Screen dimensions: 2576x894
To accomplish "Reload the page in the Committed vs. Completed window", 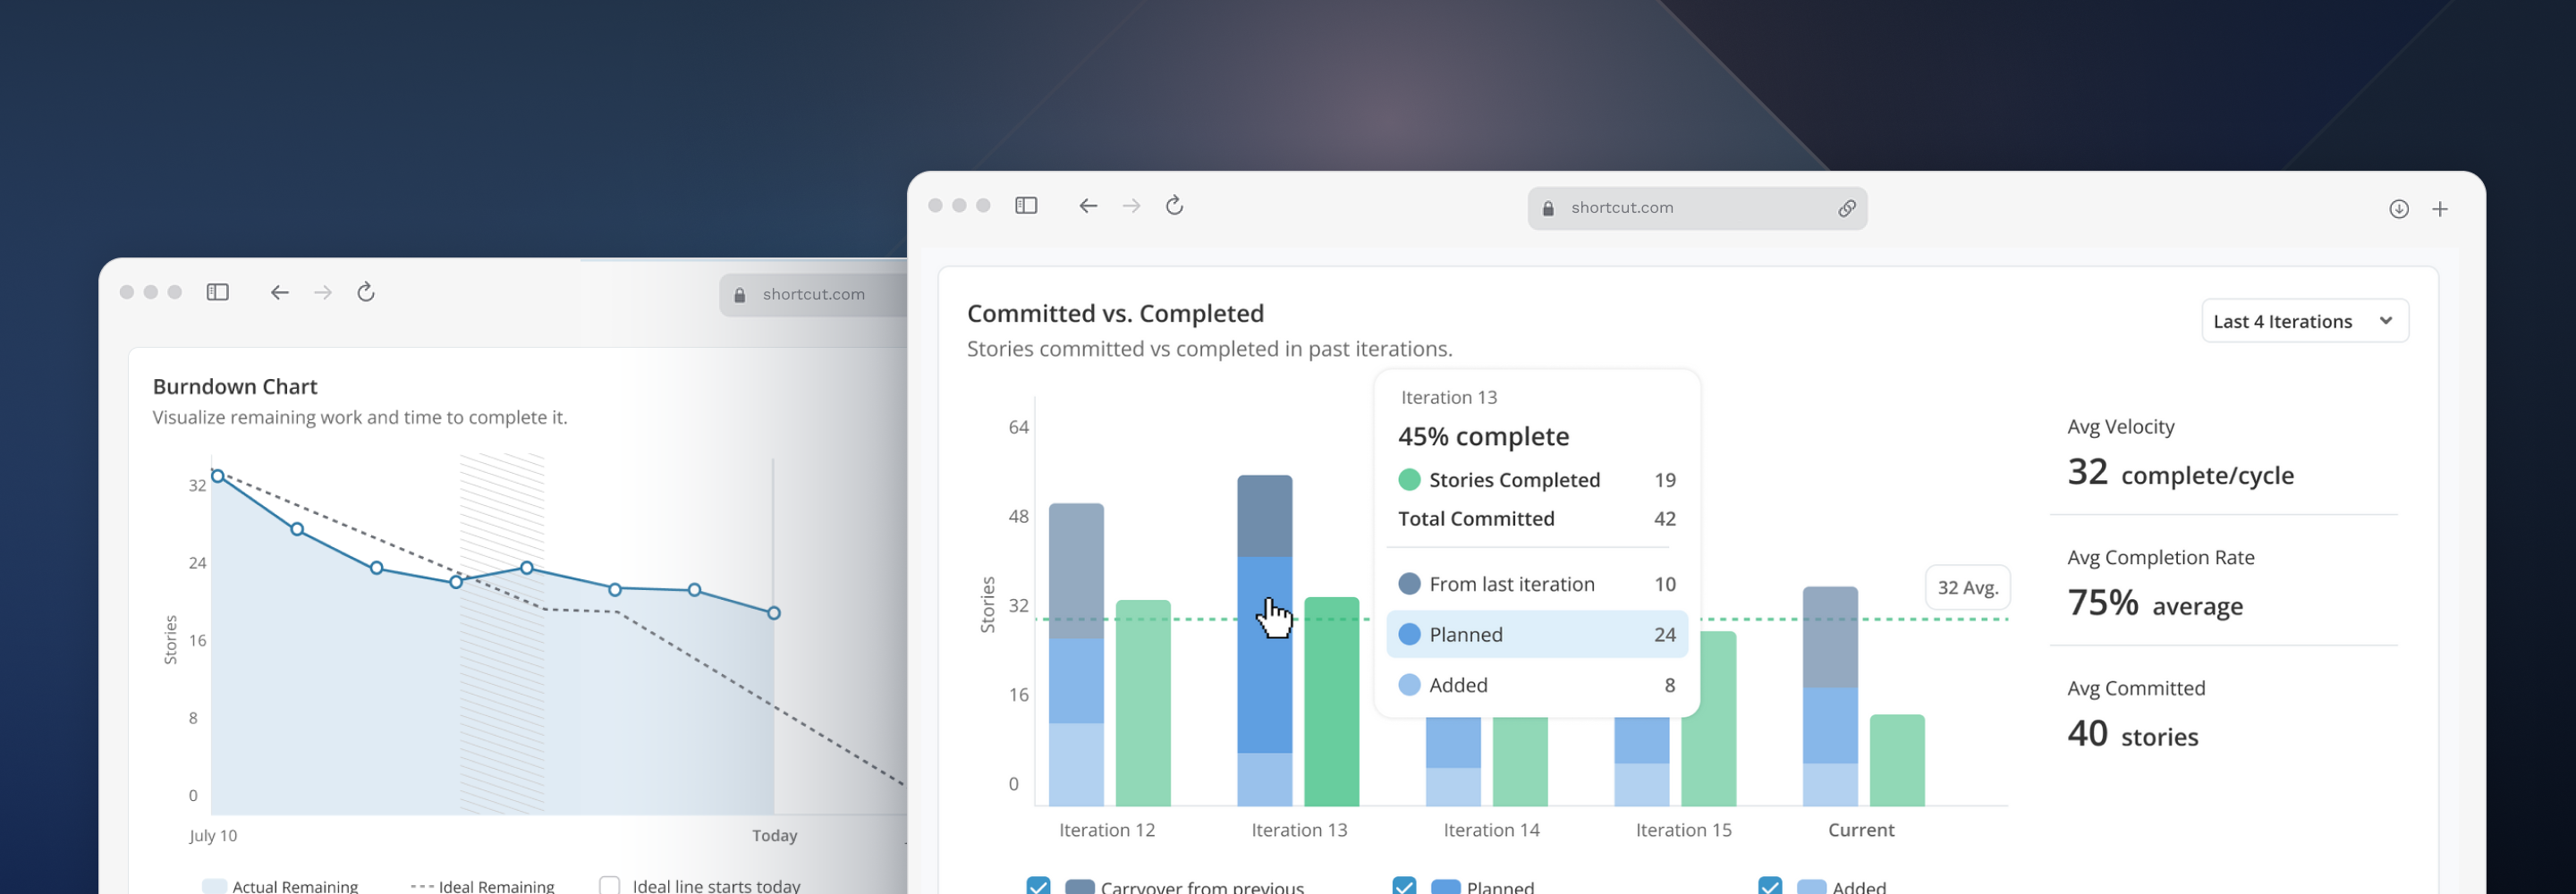I will tap(1175, 206).
